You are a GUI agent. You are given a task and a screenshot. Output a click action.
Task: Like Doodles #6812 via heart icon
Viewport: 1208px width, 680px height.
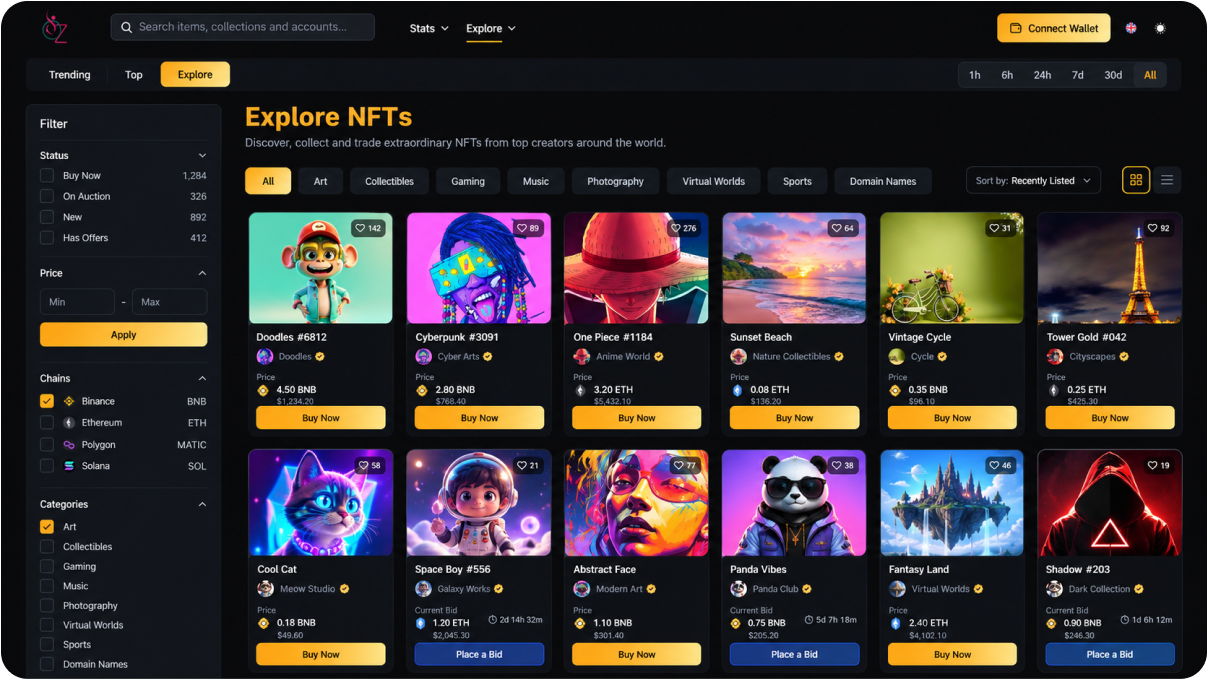coord(360,228)
